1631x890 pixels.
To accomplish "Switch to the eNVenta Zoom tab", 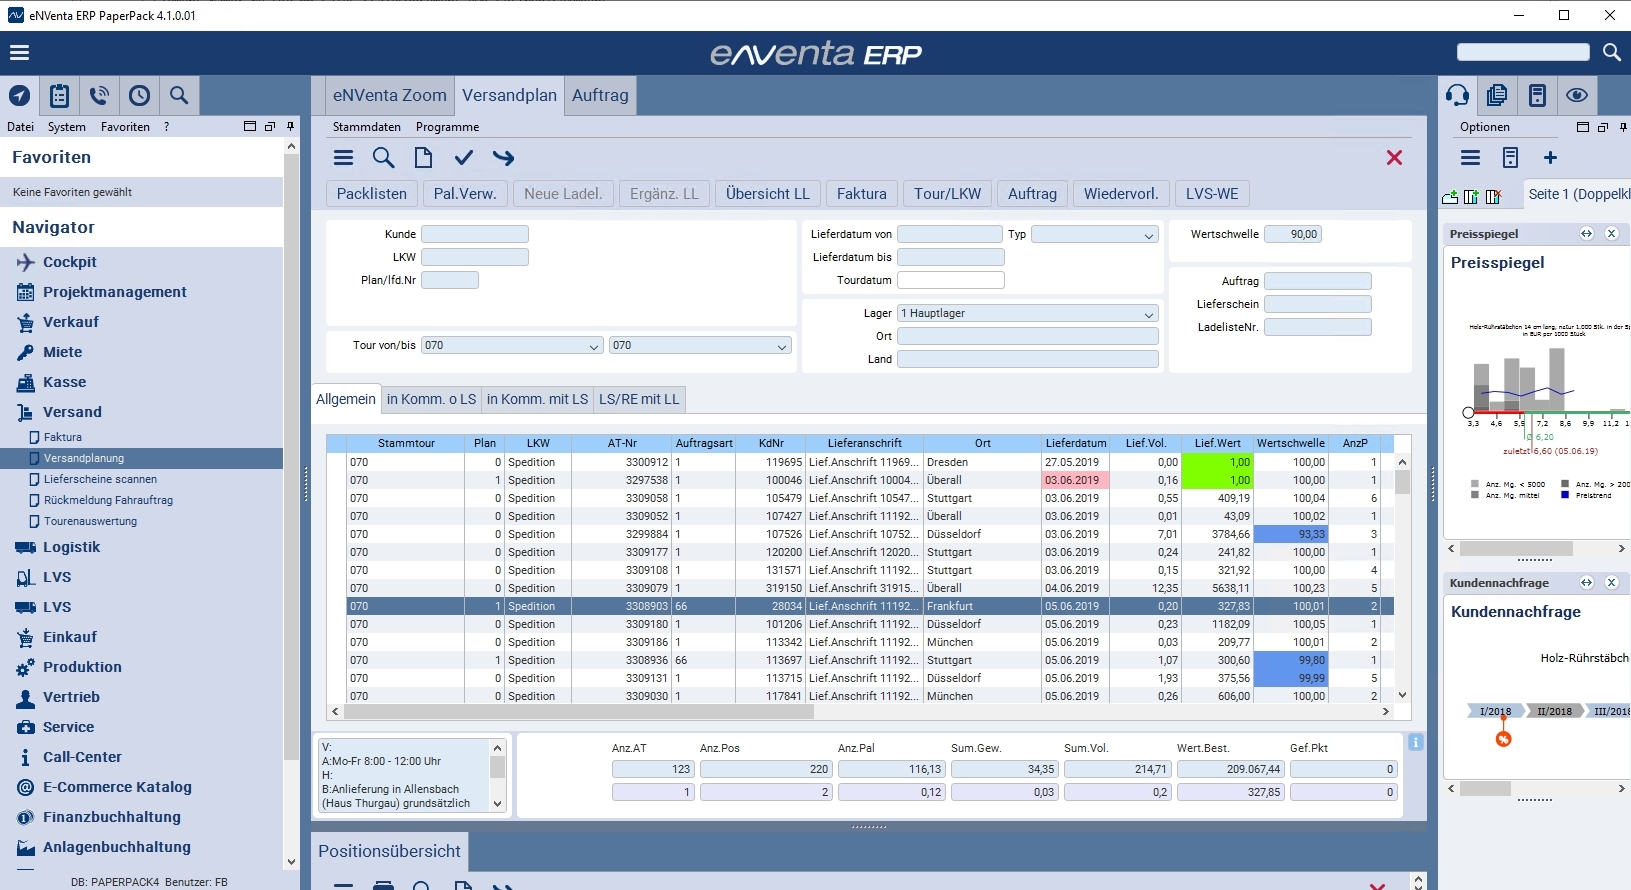I will click(390, 96).
